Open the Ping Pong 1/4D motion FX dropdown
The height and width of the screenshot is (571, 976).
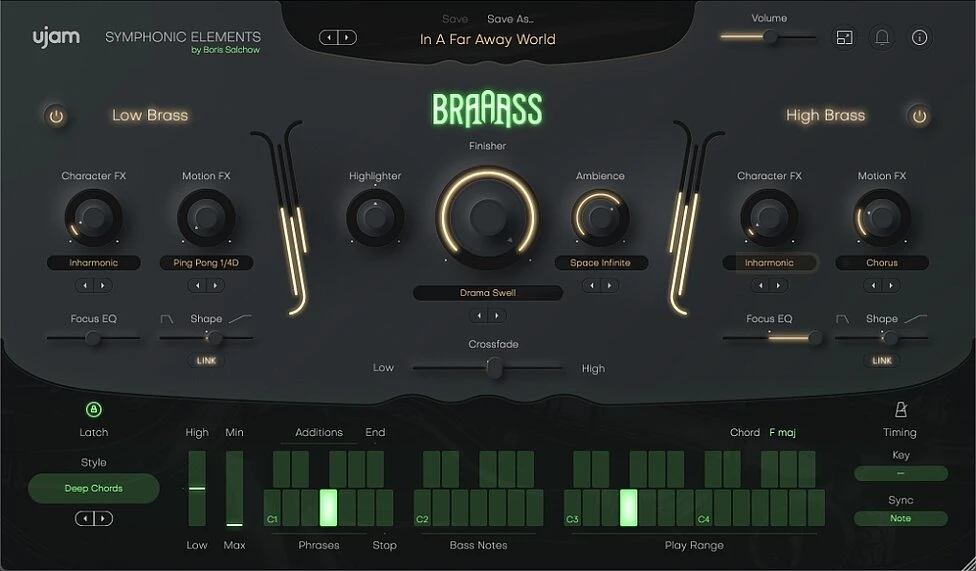point(206,263)
